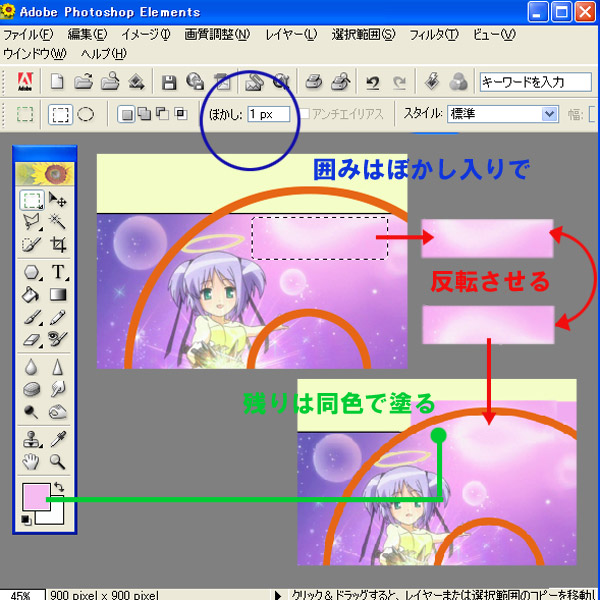Screen dimensions: 600x600
Task: Open the 編集(E) menu
Action: point(87,35)
